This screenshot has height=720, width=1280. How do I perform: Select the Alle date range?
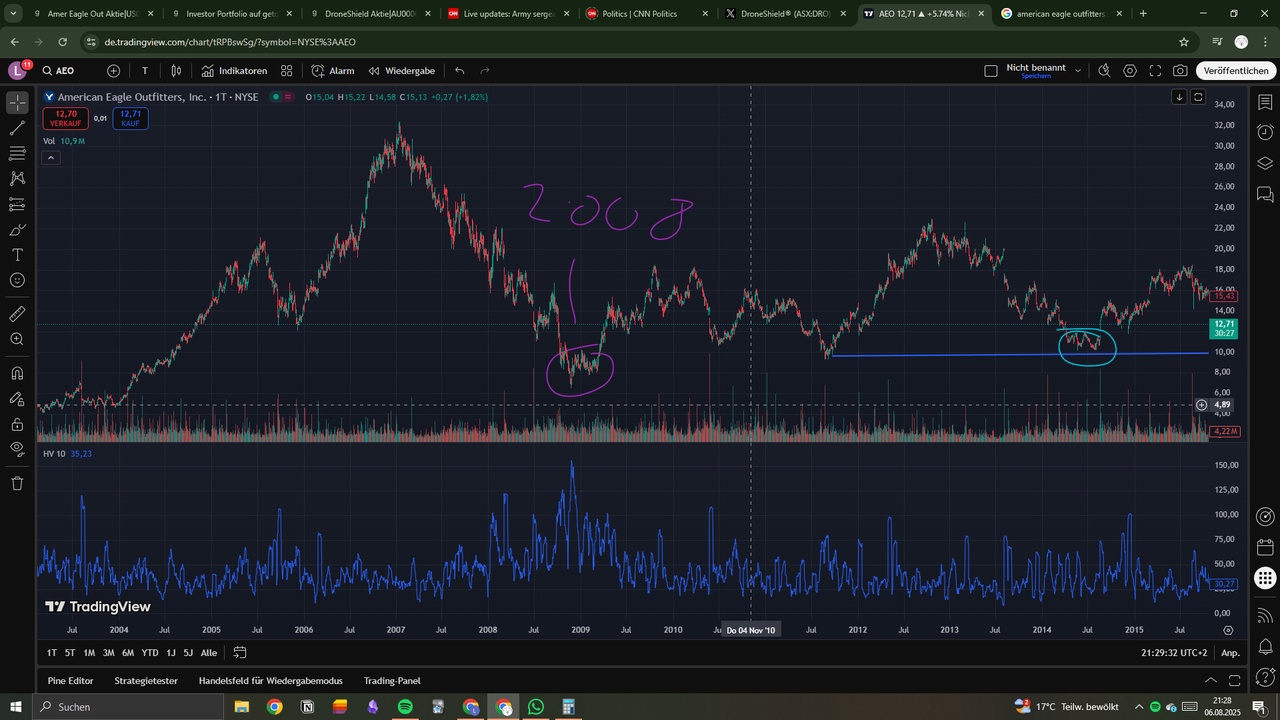[x=209, y=653]
